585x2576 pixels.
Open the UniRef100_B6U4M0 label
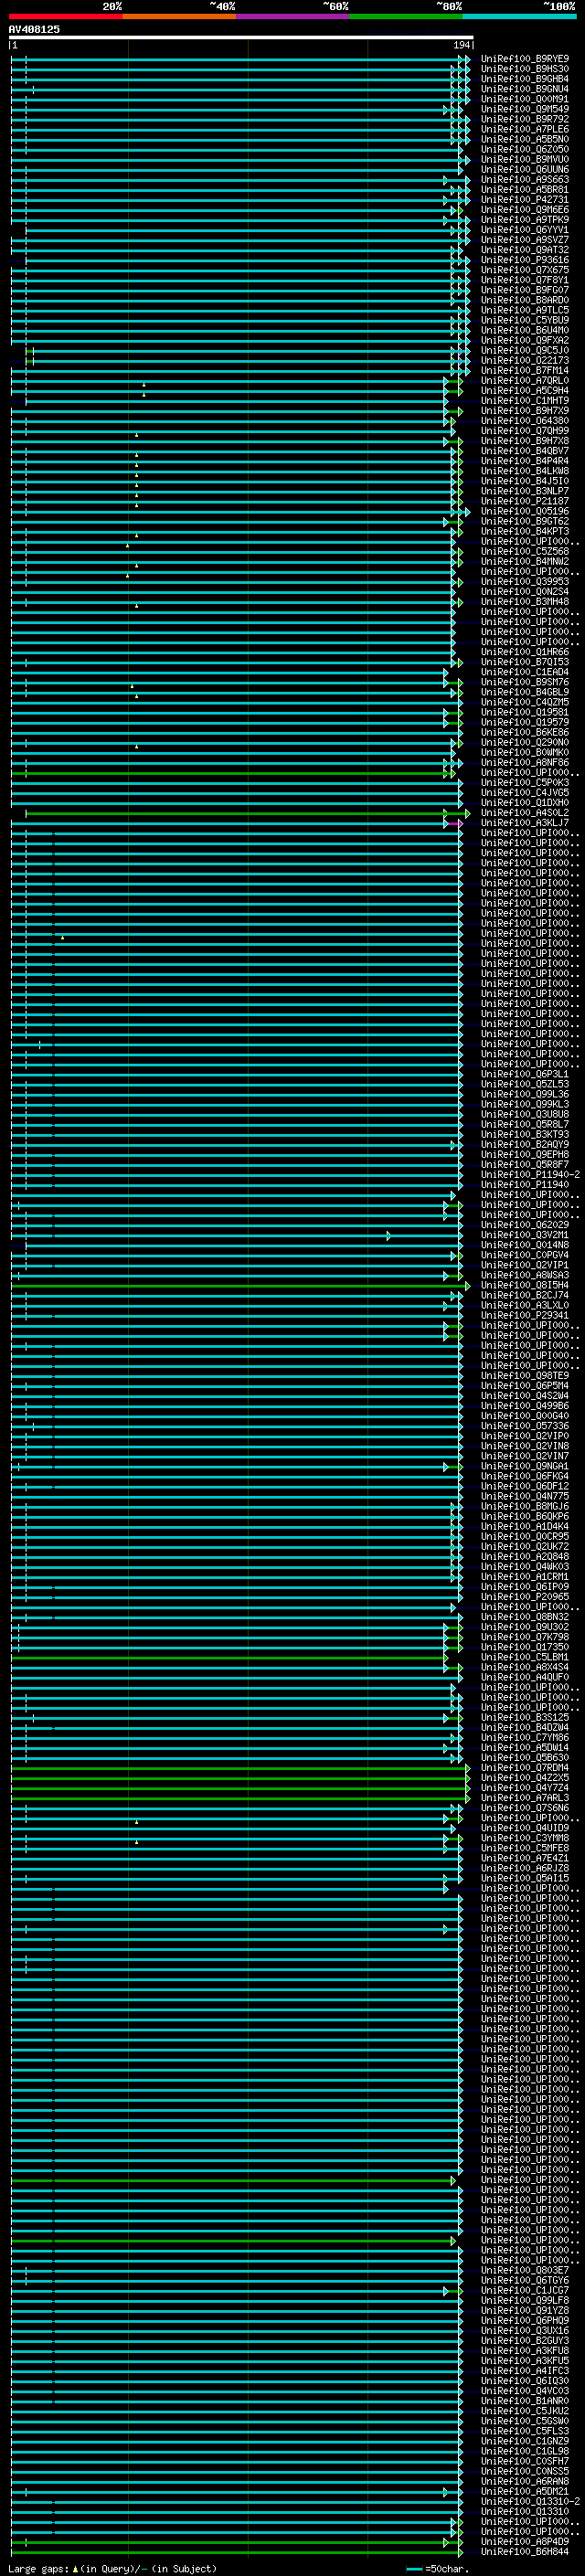525,330
